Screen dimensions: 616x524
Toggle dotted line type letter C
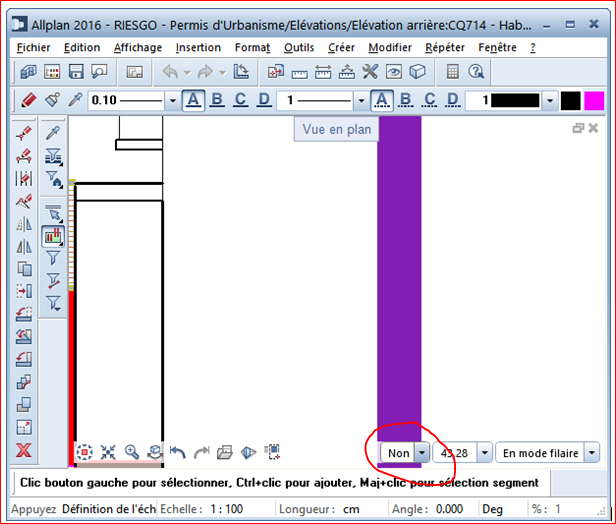coord(429,100)
